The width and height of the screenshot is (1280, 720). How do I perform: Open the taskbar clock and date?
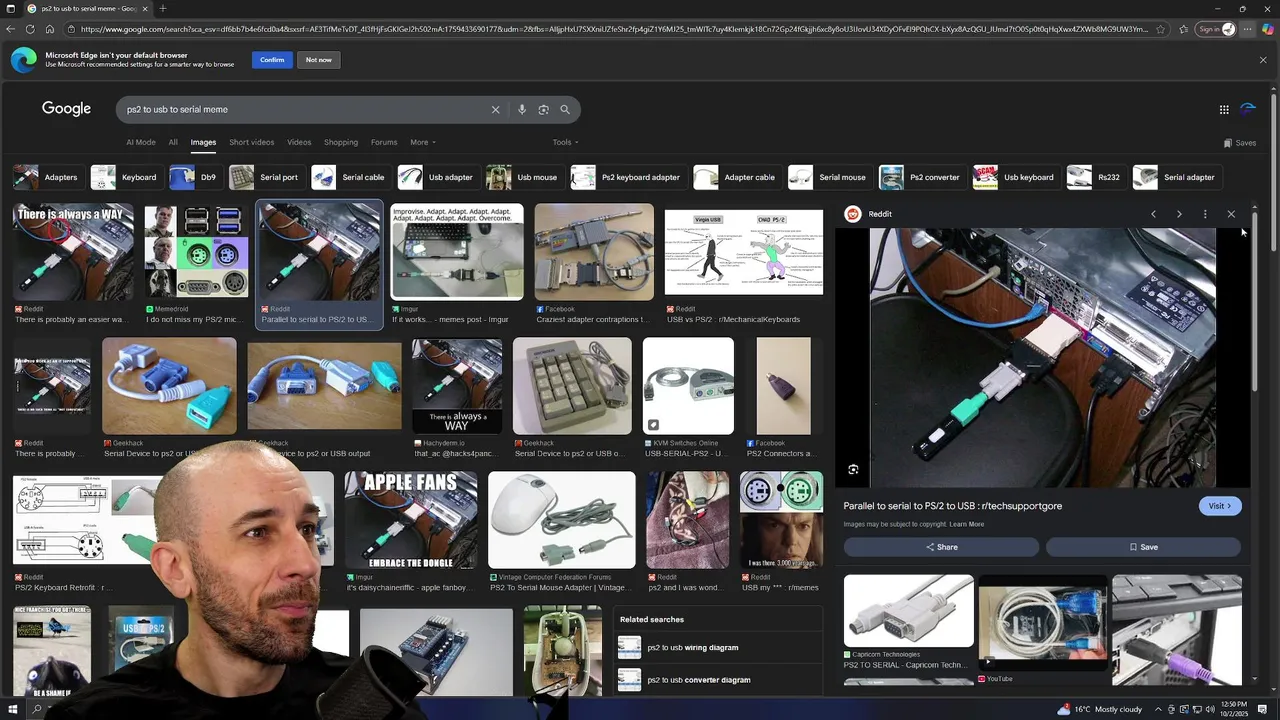[x=1233, y=709]
